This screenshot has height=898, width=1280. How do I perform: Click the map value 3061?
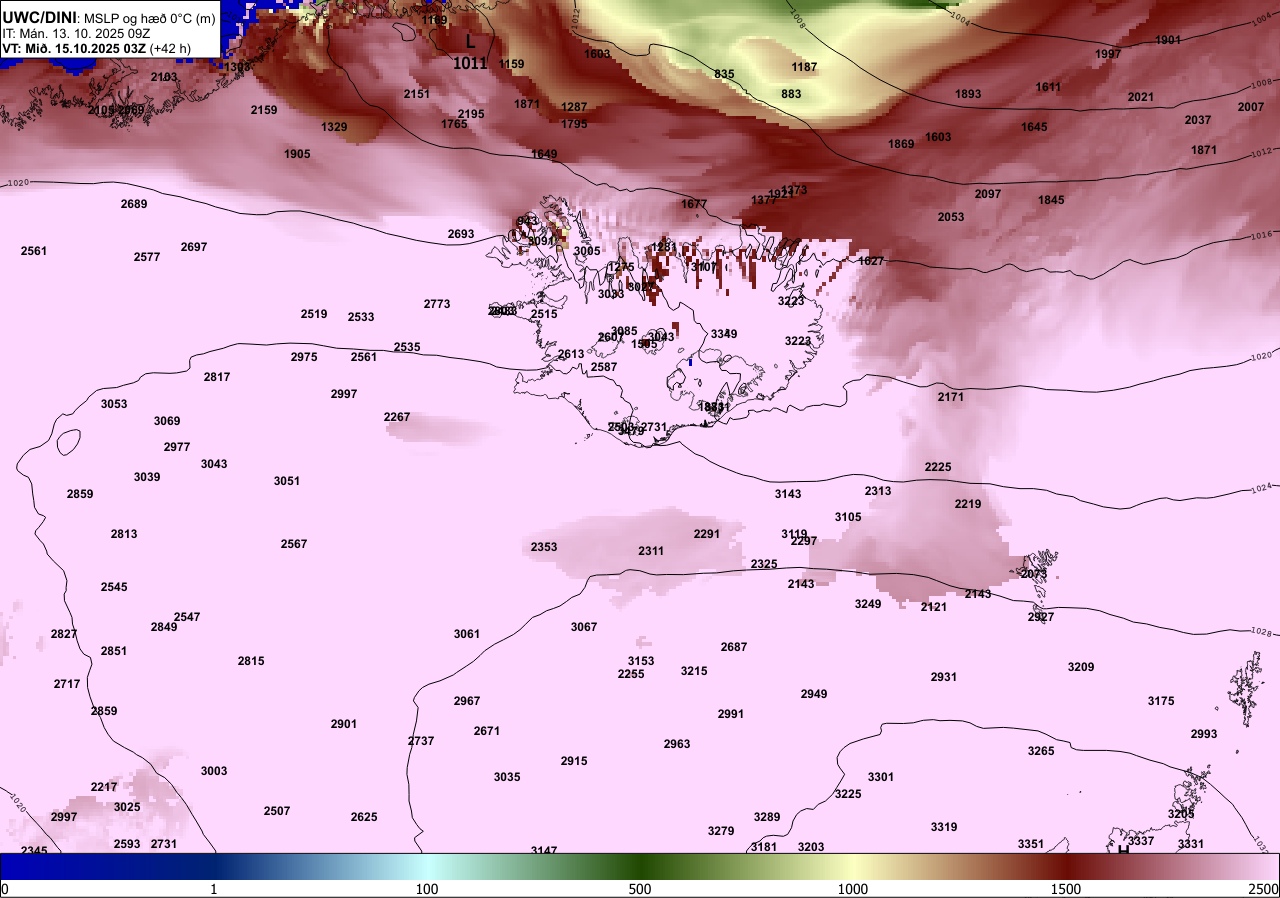point(467,634)
